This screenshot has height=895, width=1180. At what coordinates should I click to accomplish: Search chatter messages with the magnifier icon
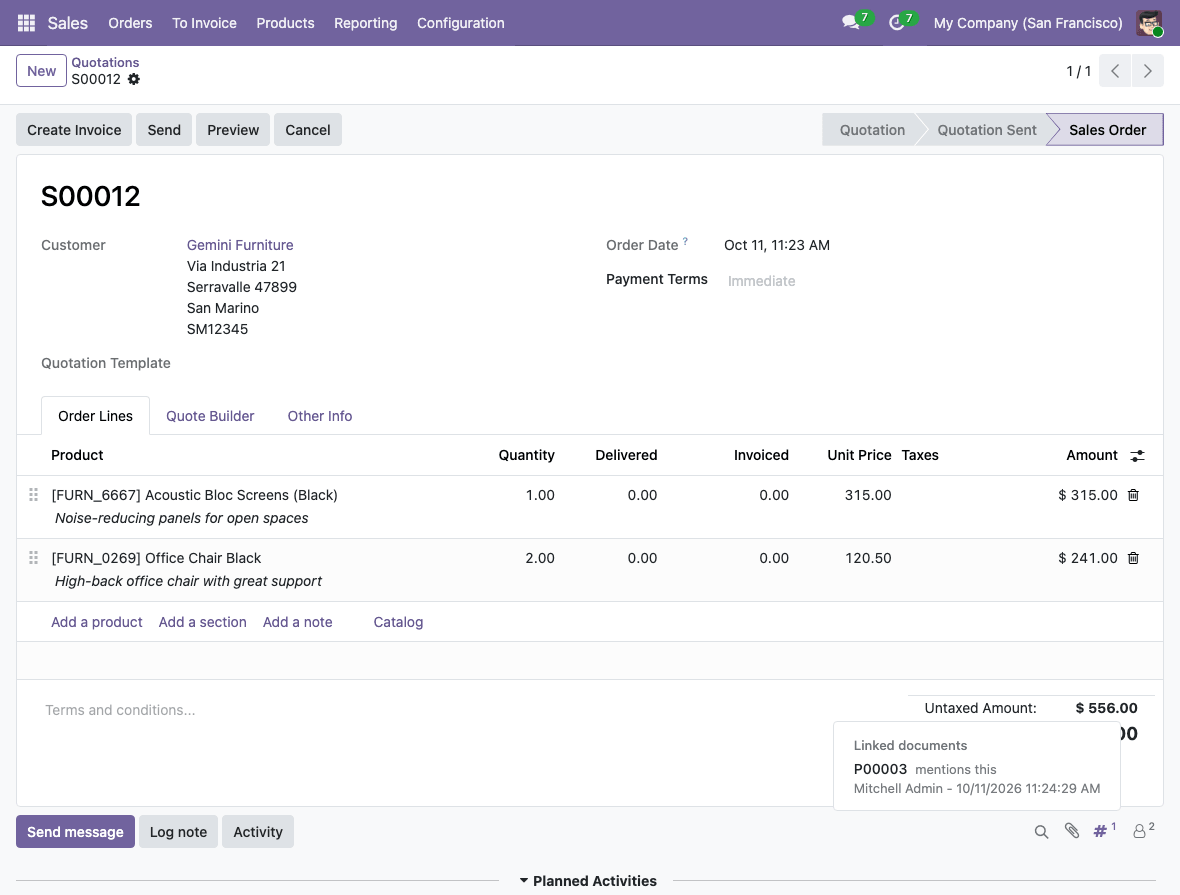point(1041,832)
